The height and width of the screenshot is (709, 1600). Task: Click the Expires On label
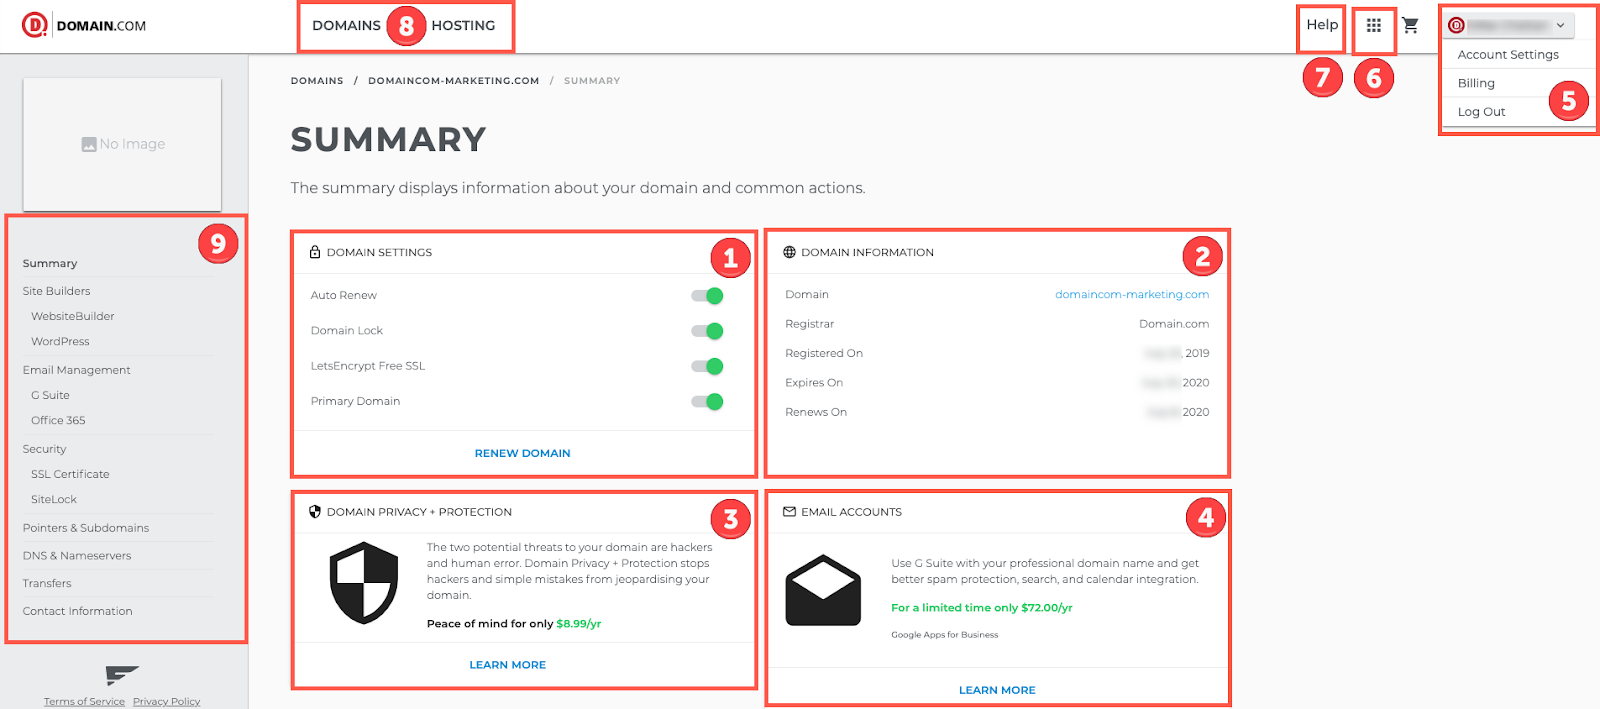(814, 382)
